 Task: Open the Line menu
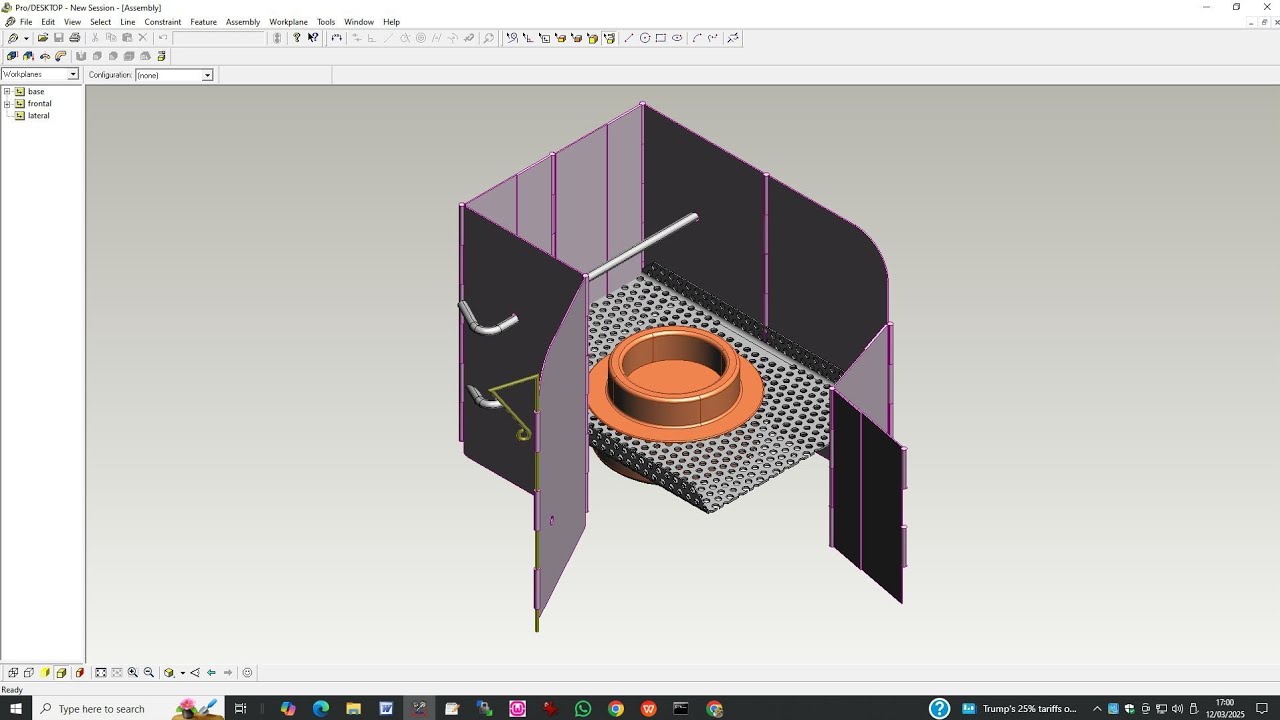pos(128,22)
